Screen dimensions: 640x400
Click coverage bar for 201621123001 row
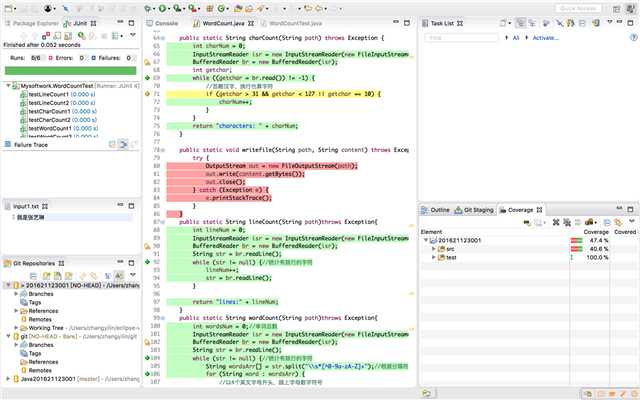point(576,240)
